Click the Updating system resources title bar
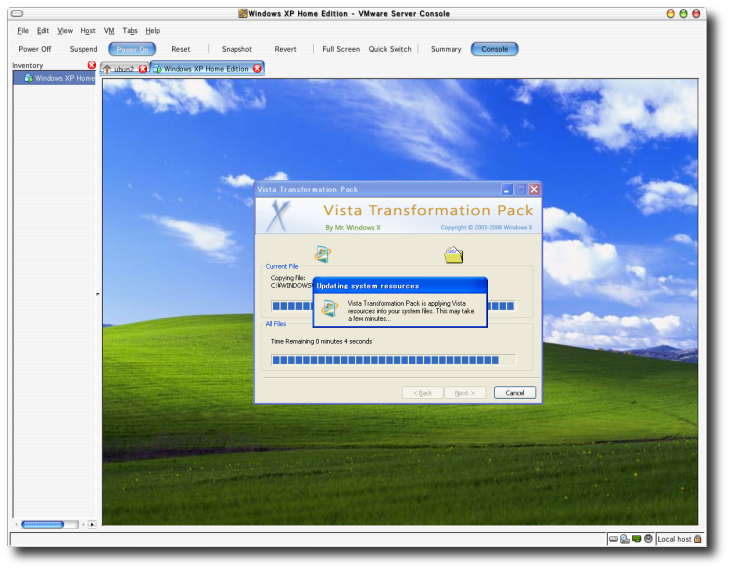This screenshot has height=570, width=730. [400, 285]
